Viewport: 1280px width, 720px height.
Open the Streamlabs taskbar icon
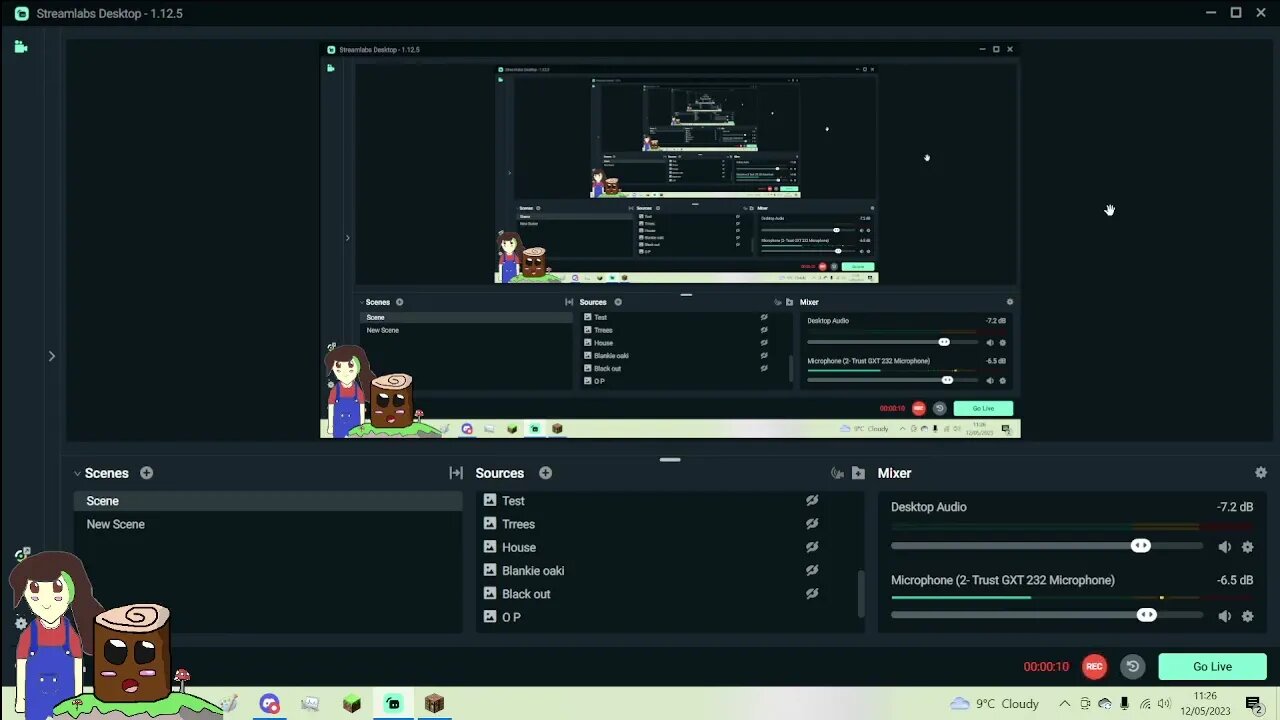[393, 704]
